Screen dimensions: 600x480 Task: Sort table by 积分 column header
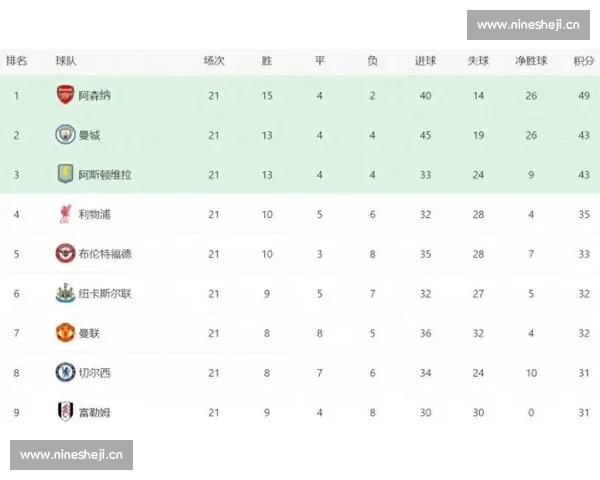pyautogui.click(x=583, y=61)
